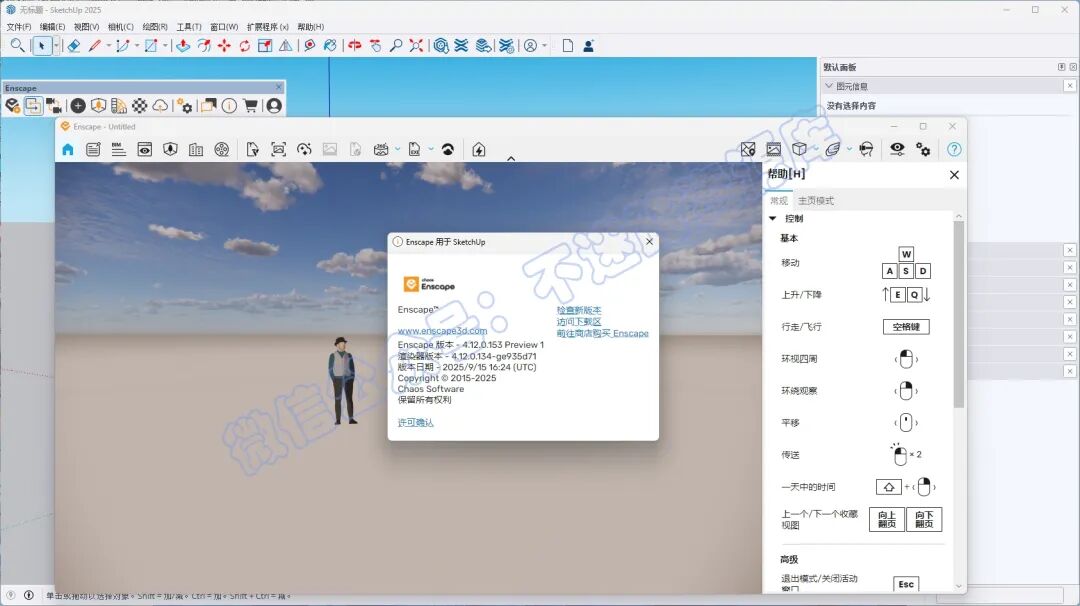Switch to the 主页模式 help tab

816,200
